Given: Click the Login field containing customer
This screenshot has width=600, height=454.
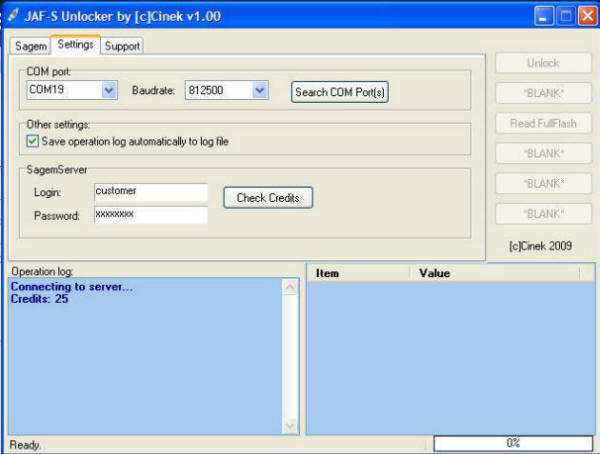Looking at the screenshot, I should (x=151, y=192).
